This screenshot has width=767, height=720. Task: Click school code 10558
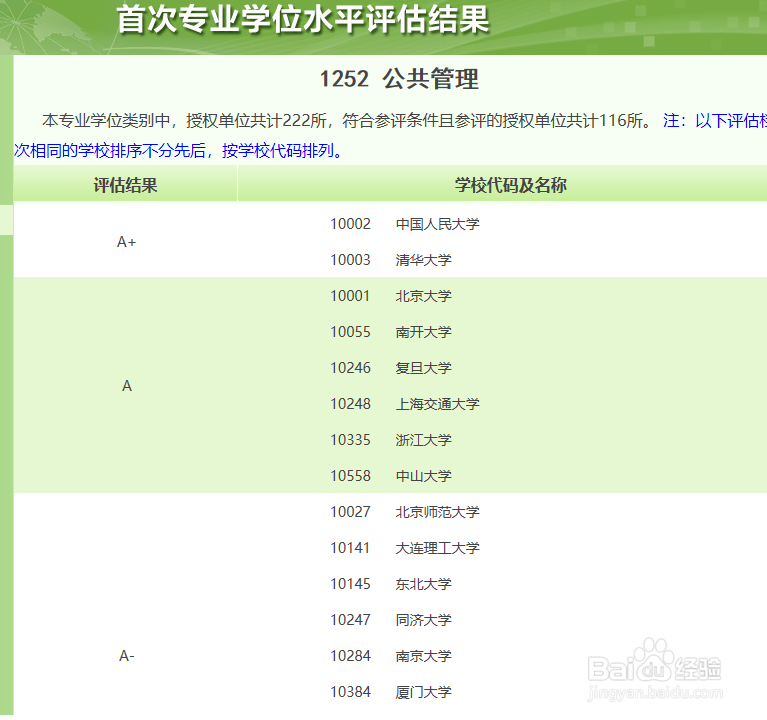coord(350,476)
